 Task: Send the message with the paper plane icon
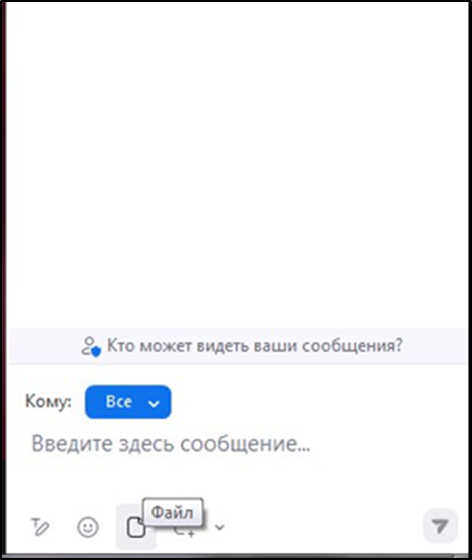pyautogui.click(x=440, y=526)
